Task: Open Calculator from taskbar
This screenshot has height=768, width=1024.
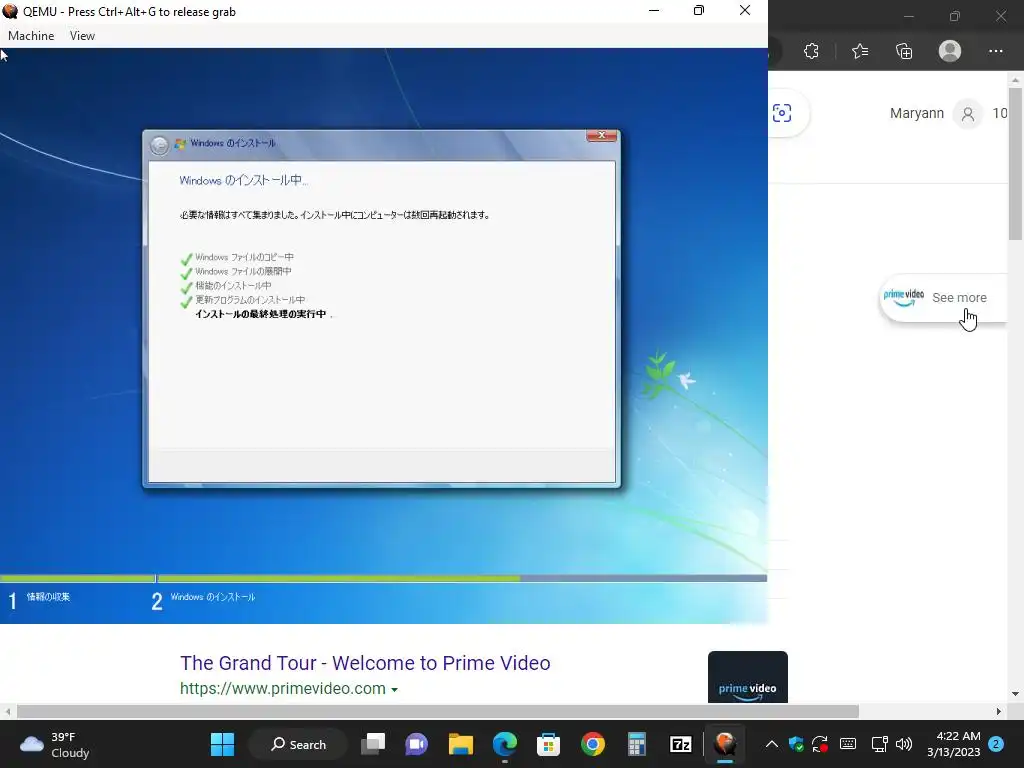Action: tap(636, 744)
